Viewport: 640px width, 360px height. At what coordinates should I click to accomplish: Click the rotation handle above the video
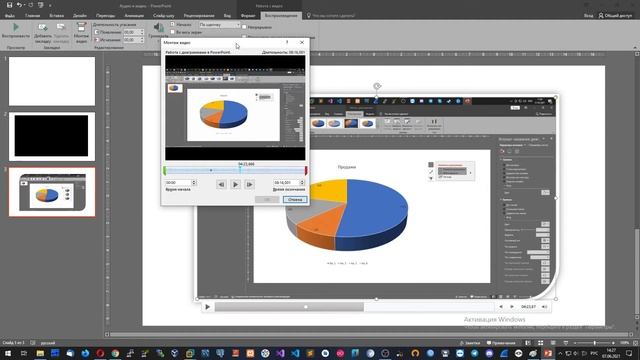click(x=377, y=86)
